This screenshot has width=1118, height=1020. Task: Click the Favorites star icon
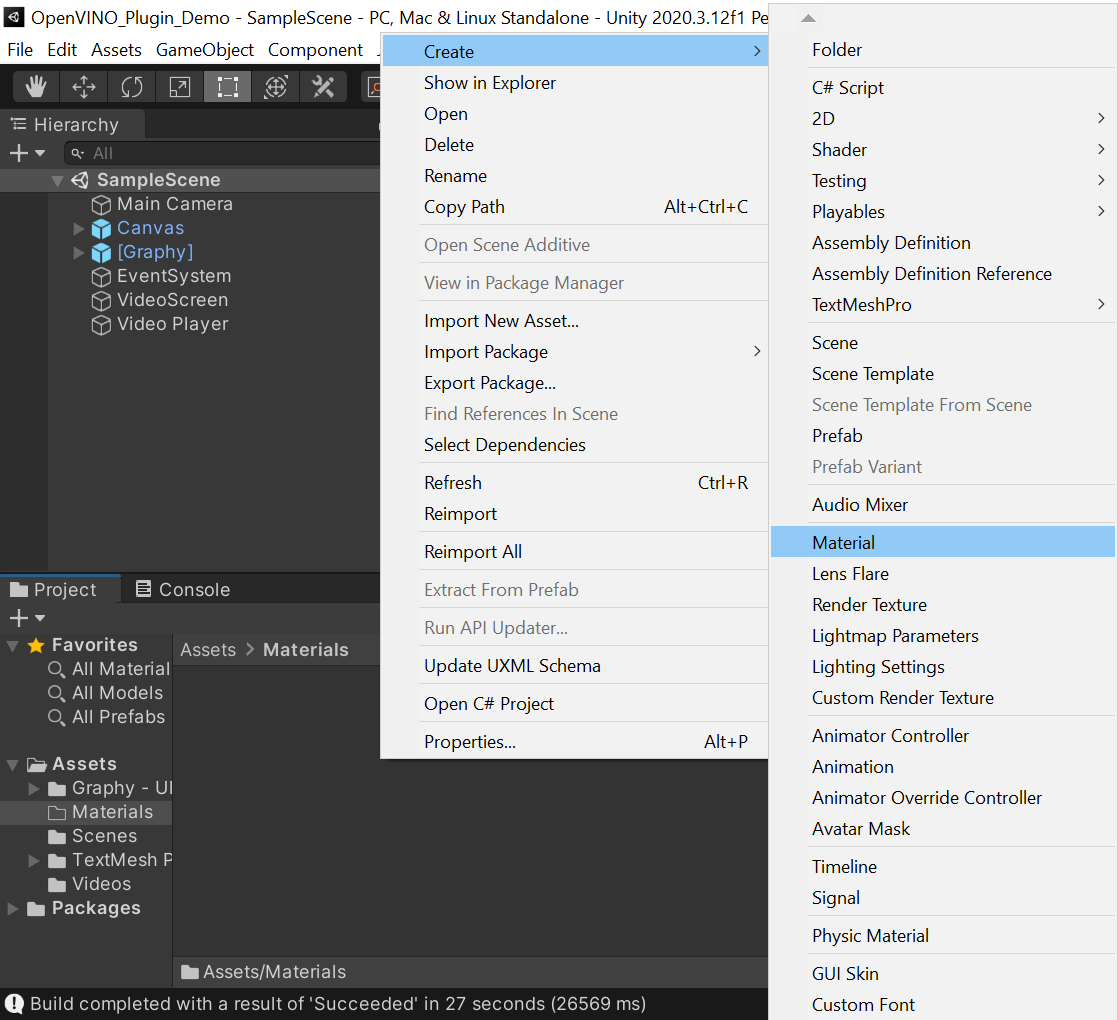(x=36, y=645)
